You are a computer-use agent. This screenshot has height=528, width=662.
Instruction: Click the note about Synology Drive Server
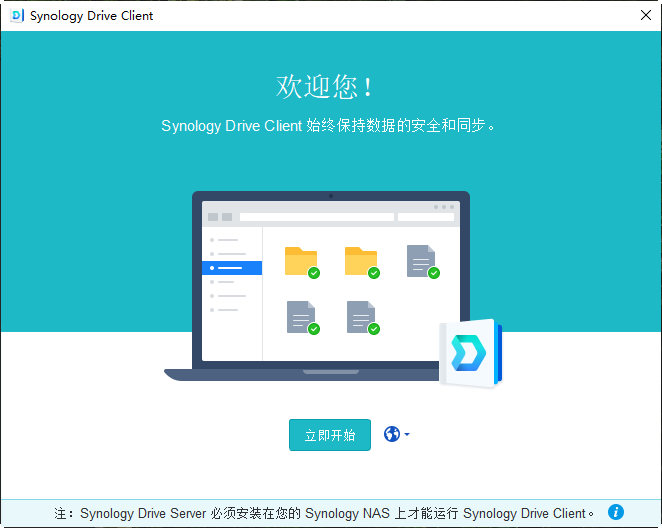[324, 513]
